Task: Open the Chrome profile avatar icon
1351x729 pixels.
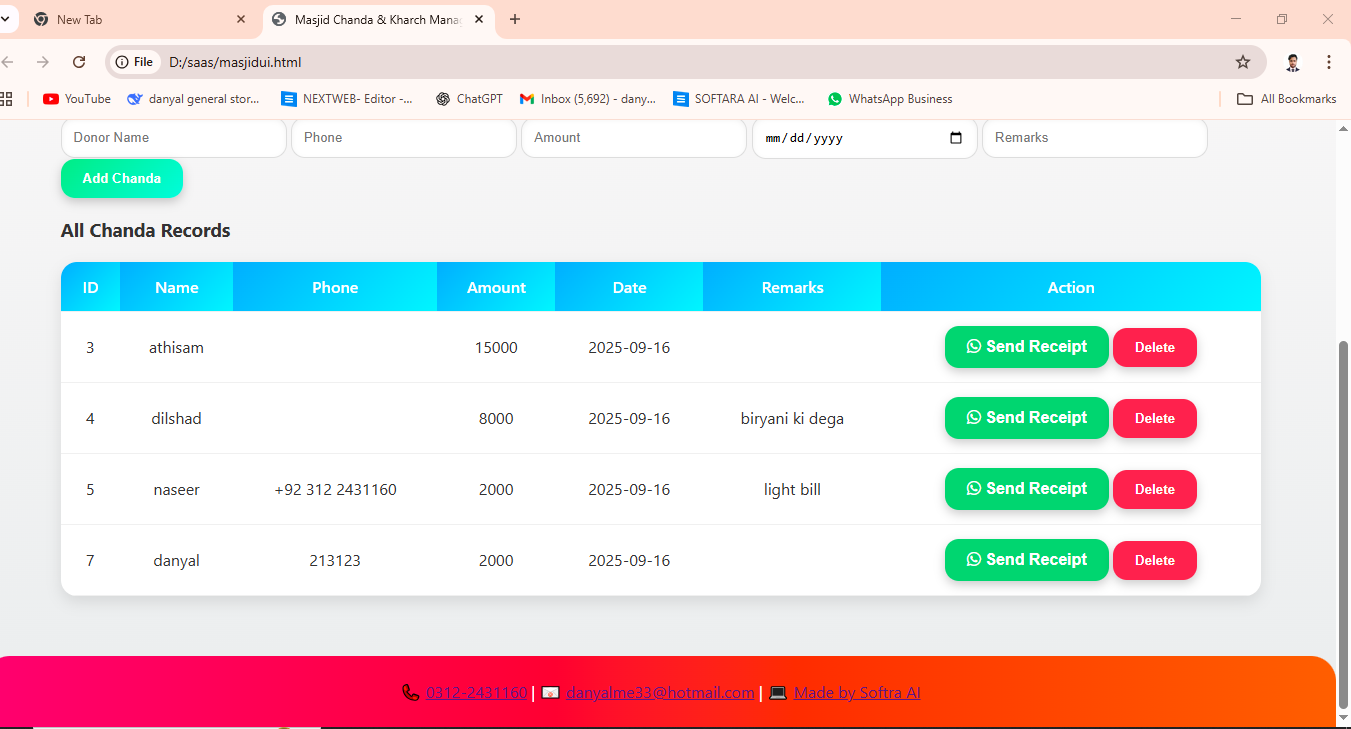Action: click(x=1293, y=62)
